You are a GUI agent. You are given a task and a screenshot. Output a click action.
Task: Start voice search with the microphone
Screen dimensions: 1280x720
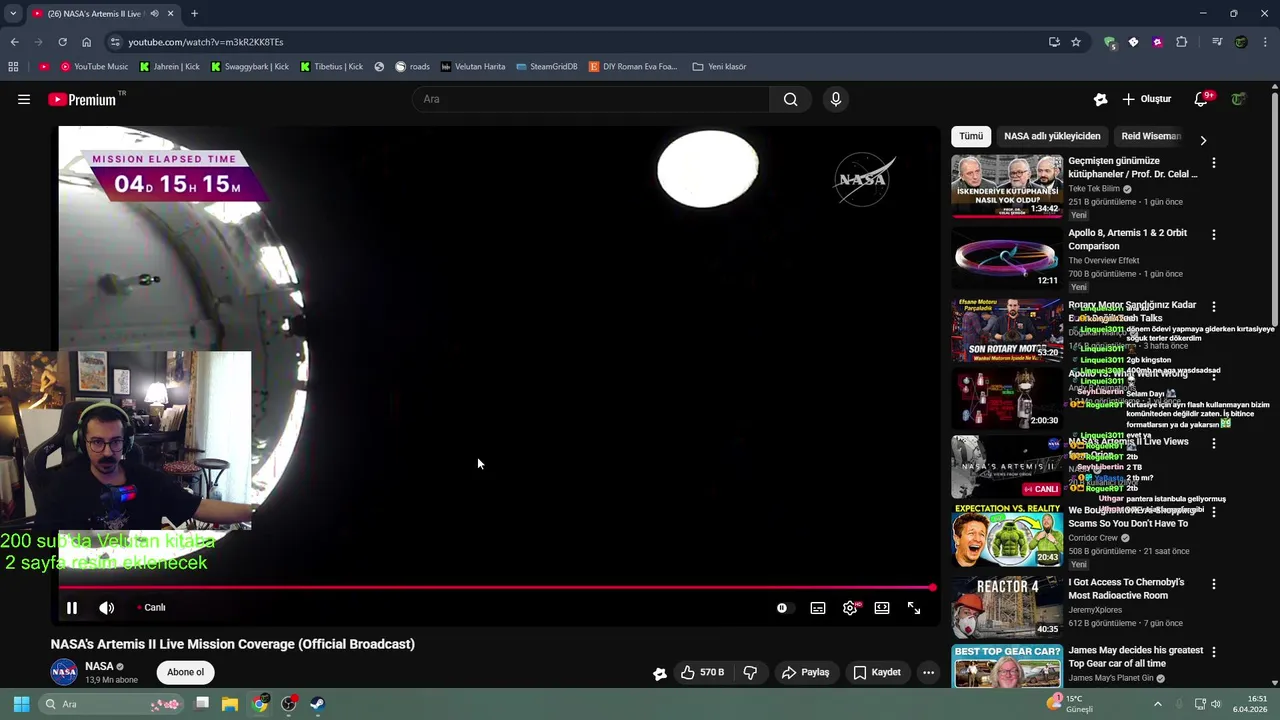tap(836, 99)
